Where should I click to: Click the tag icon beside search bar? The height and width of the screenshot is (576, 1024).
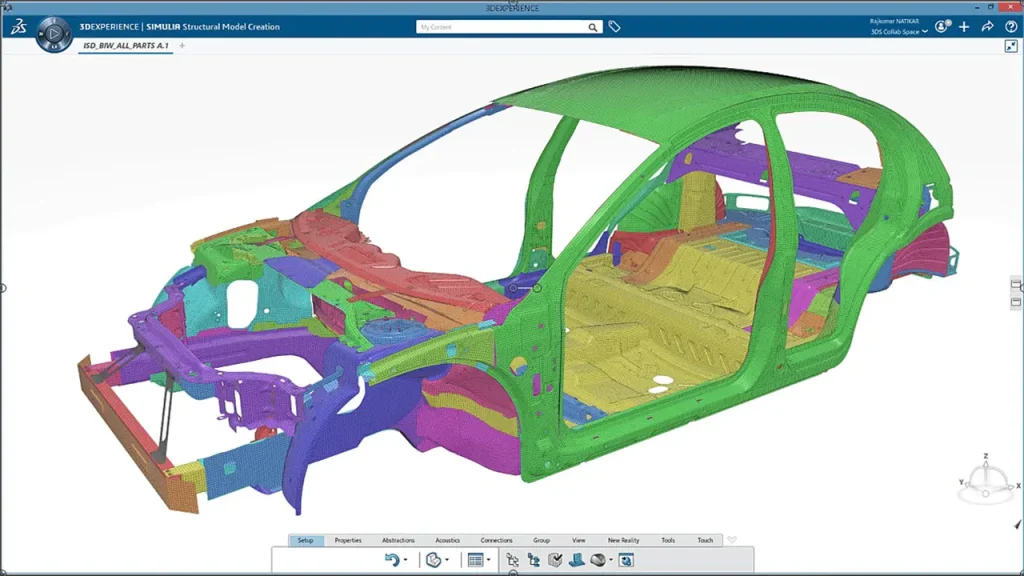614,27
